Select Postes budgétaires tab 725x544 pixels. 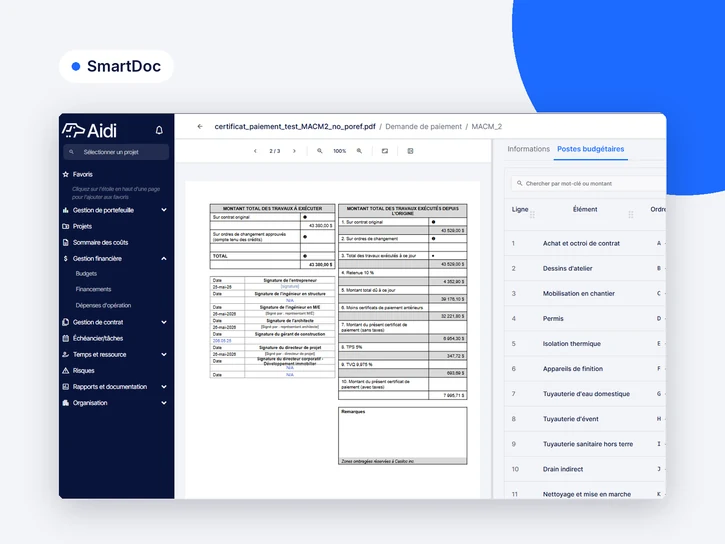pos(590,149)
